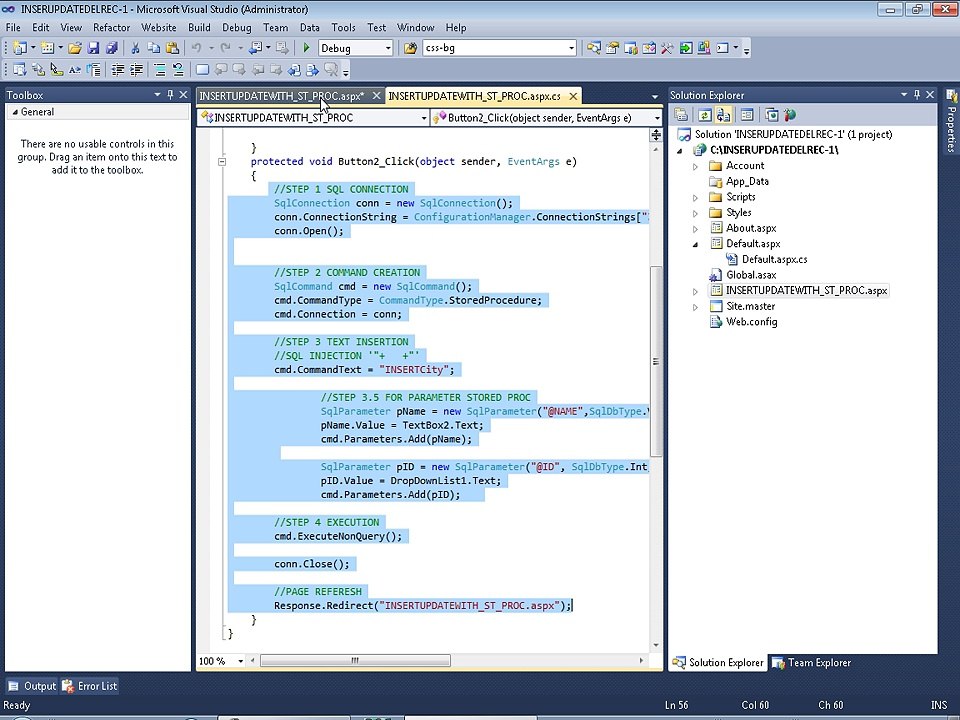Collapse the General toolbox group
This screenshot has height=720, width=960.
point(15,112)
